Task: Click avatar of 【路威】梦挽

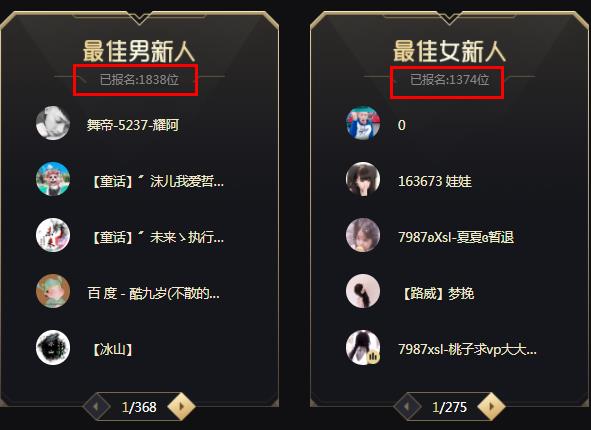Action: tap(363, 291)
